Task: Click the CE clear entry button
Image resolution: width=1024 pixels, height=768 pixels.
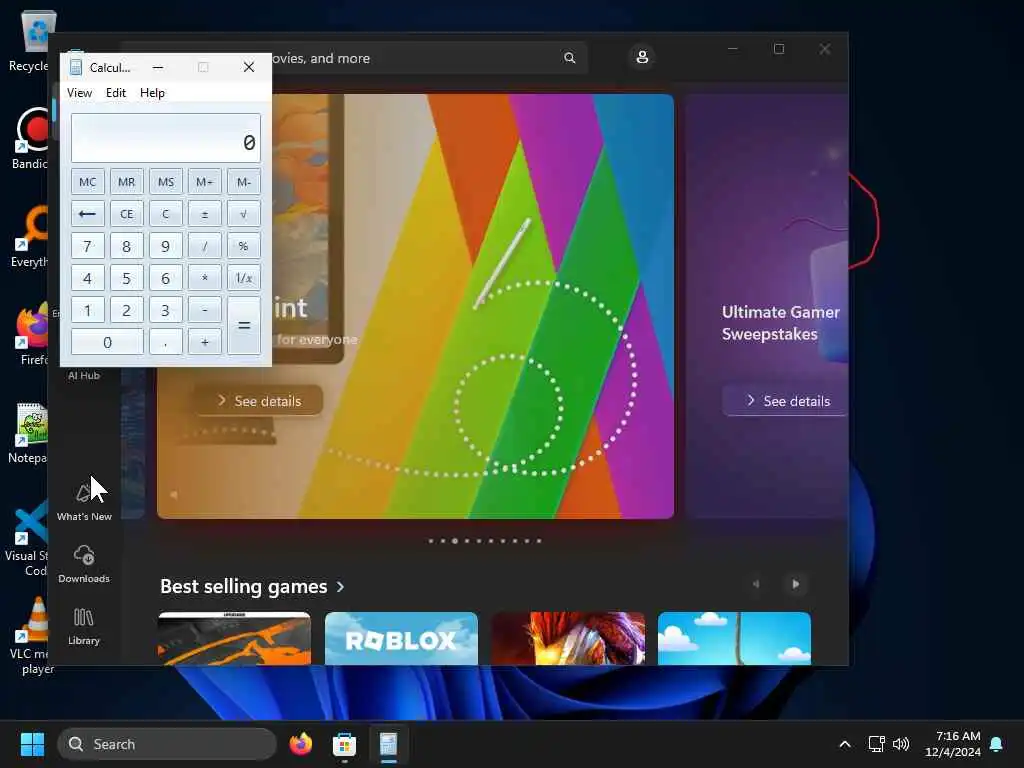Action: point(127,214)
